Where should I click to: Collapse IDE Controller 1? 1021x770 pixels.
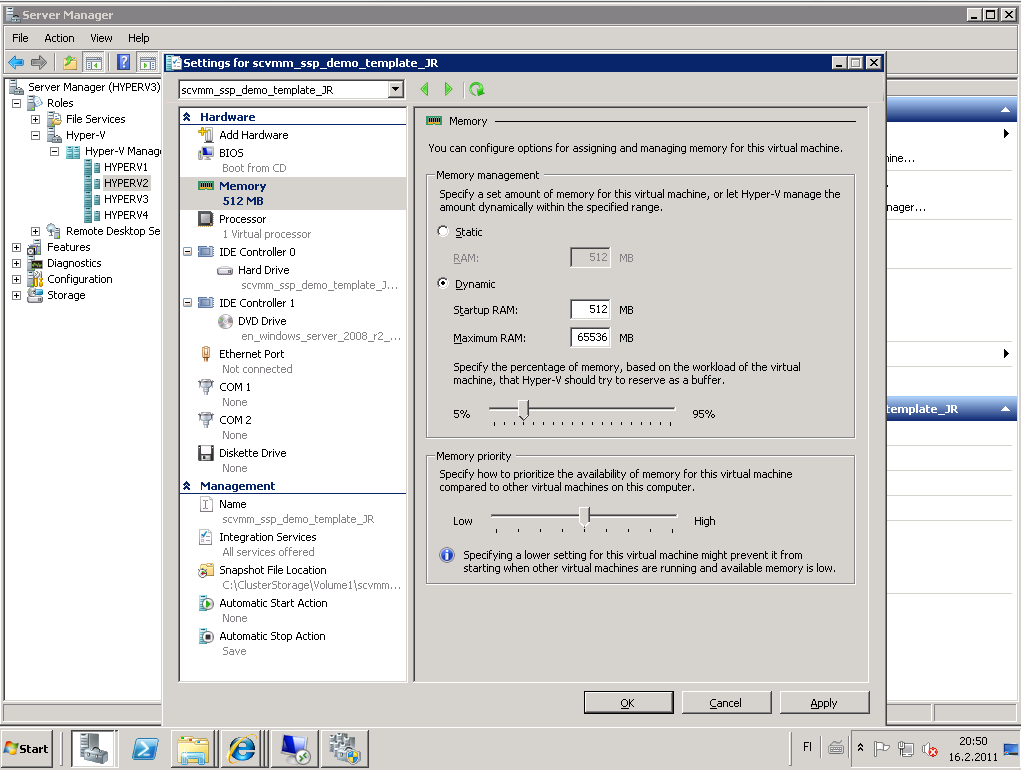[188, 303]
